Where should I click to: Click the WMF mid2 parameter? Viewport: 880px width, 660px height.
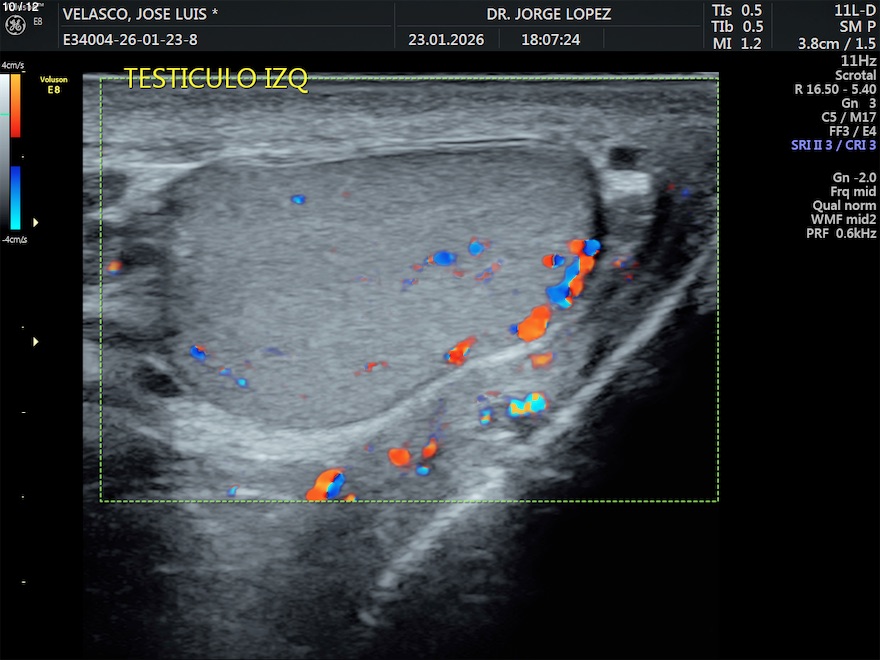[844, 219]
